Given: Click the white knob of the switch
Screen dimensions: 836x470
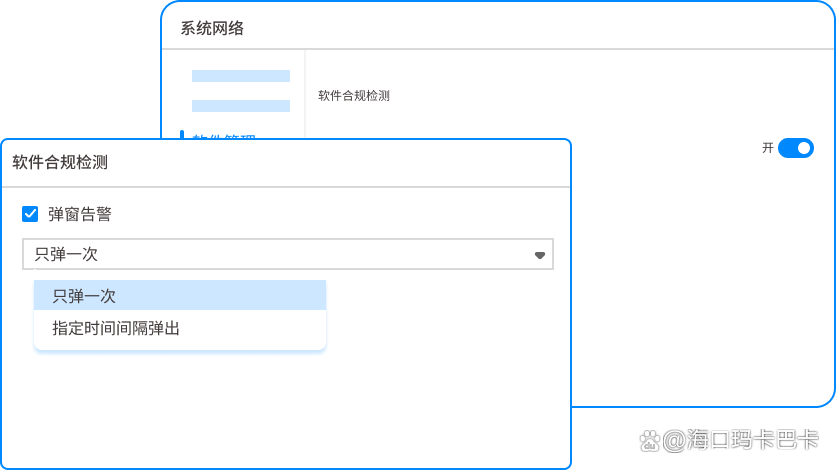Looking at the screenshot, I should tap(803, 148).
